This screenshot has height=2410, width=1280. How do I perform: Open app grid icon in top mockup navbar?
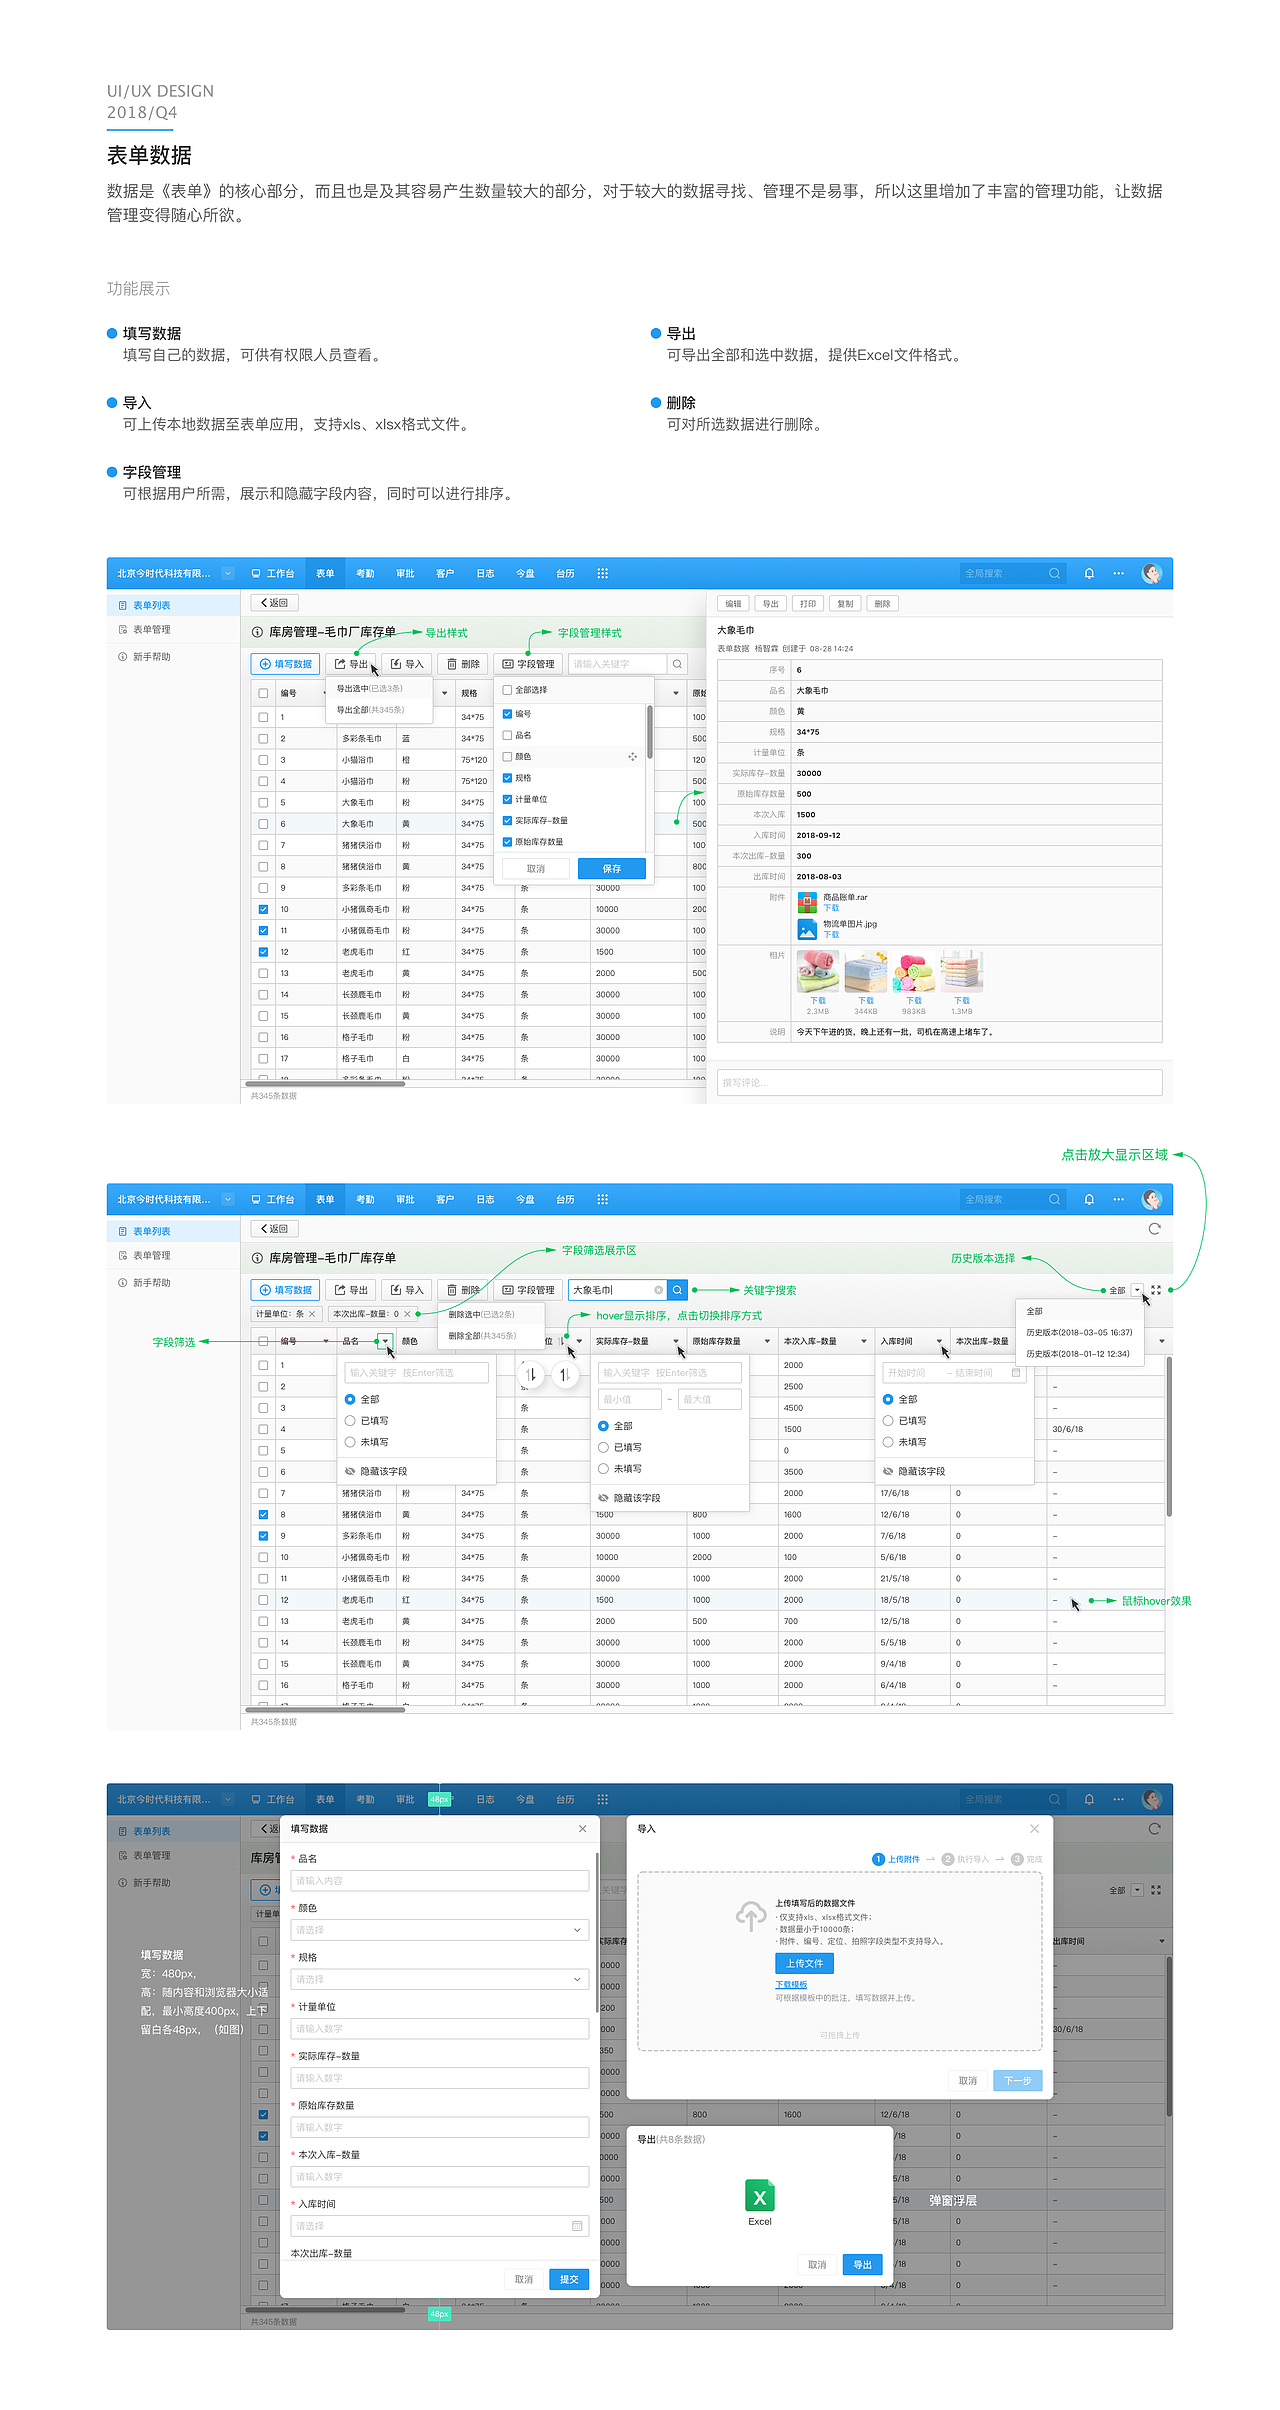pos(602,574)
